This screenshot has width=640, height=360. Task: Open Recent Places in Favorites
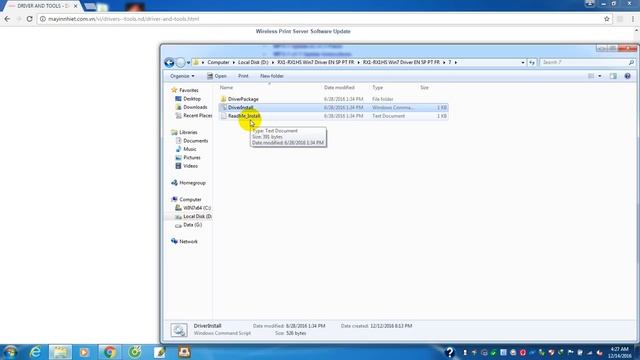tap(198, 116)
